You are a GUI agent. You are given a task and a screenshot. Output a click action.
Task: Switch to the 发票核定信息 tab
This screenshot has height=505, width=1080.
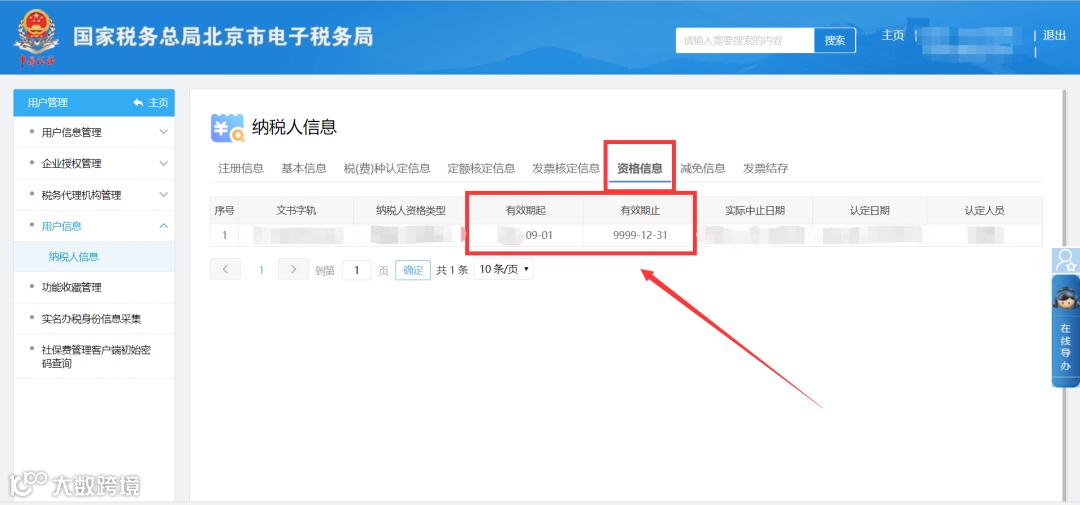pyautogui.click(x=566, y=168)
